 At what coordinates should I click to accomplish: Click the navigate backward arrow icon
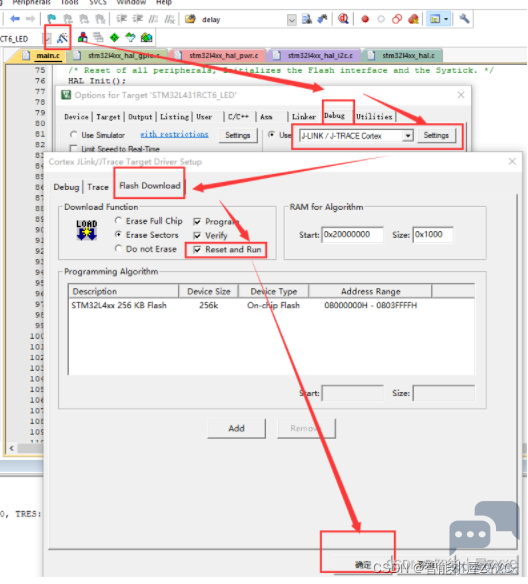pos(15,19)
